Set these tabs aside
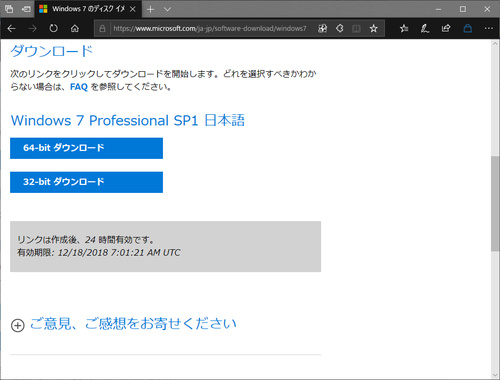 click(x=26, y=9)
